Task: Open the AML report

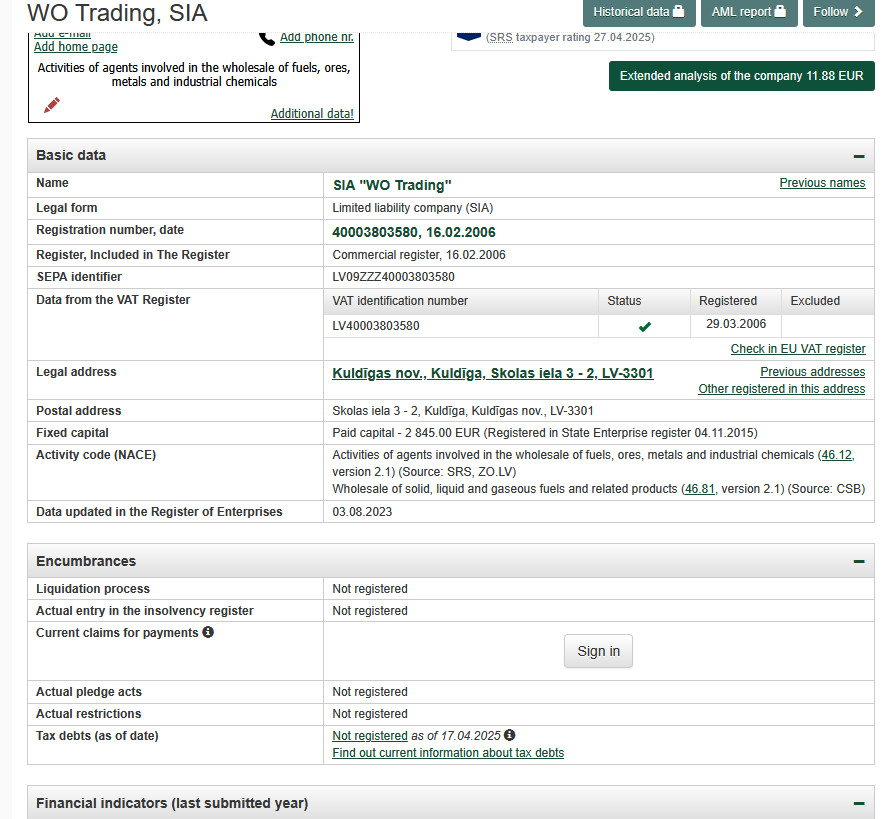Action: point(749,12)
